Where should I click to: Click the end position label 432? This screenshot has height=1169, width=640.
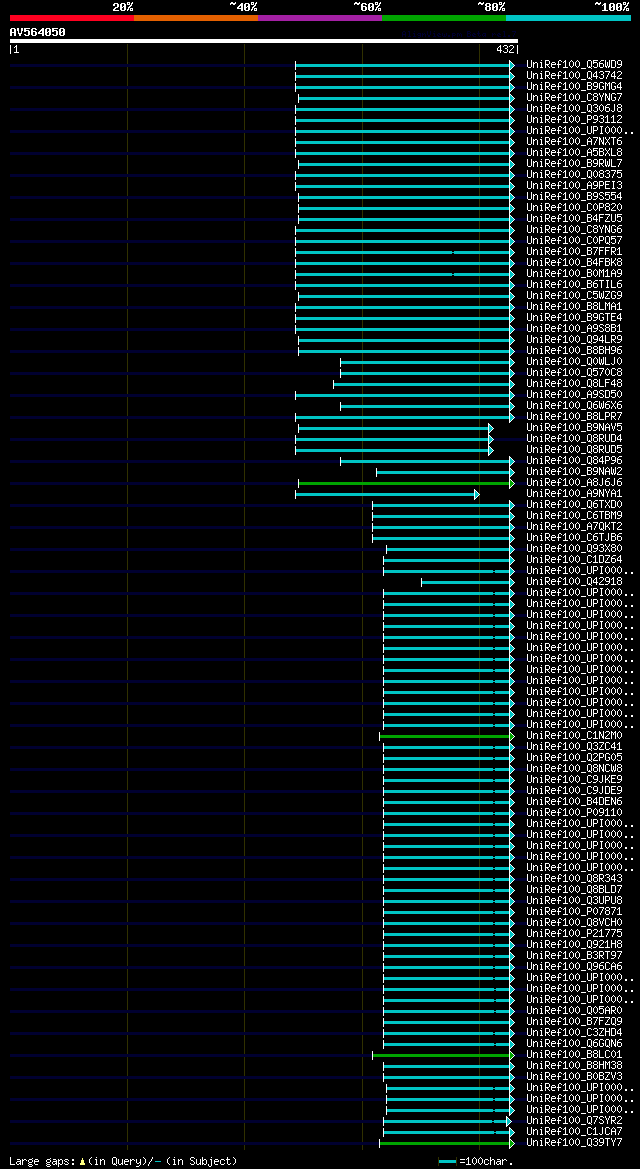pyautogui.click(x=505, y=50)
